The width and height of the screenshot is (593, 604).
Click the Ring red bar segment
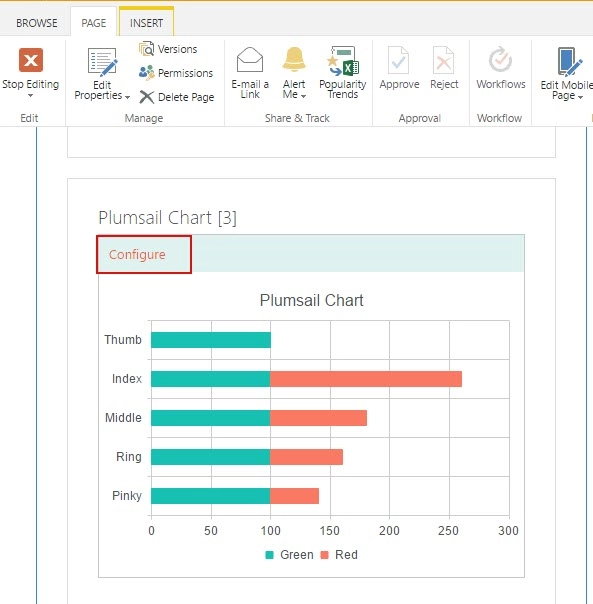point(307,457)
